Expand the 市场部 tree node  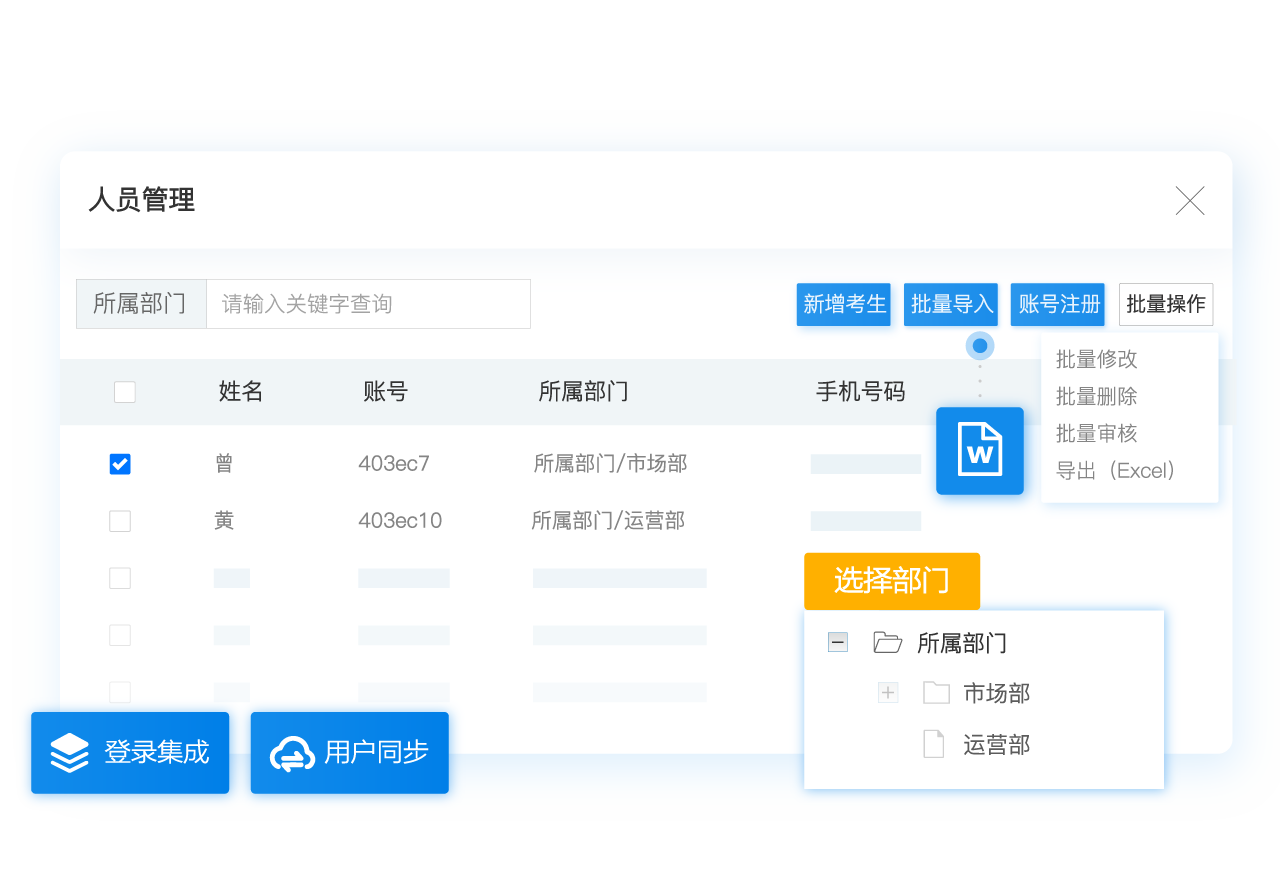888,693
